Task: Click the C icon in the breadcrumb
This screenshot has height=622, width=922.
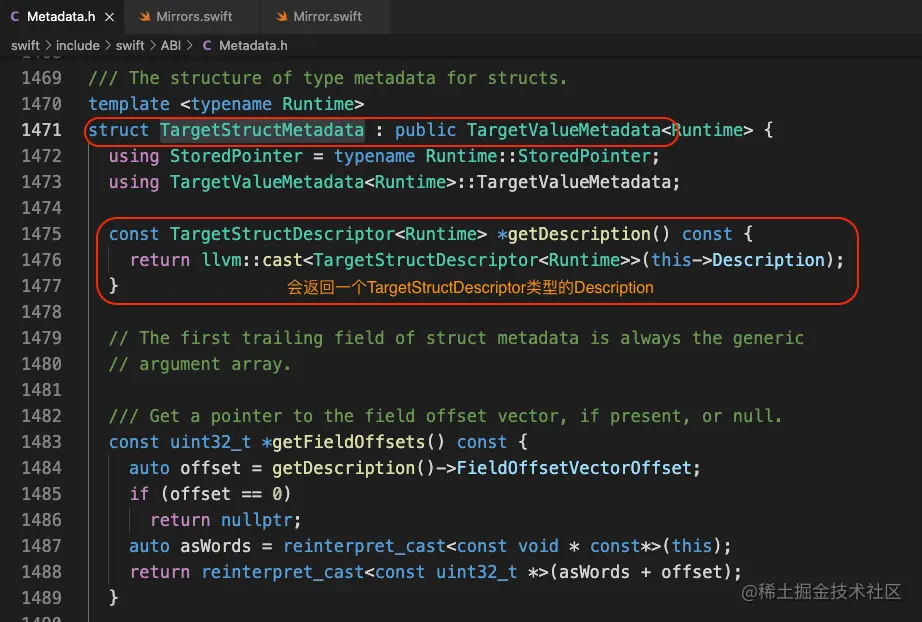Action: pyautogui.click(x=207, y=45)
